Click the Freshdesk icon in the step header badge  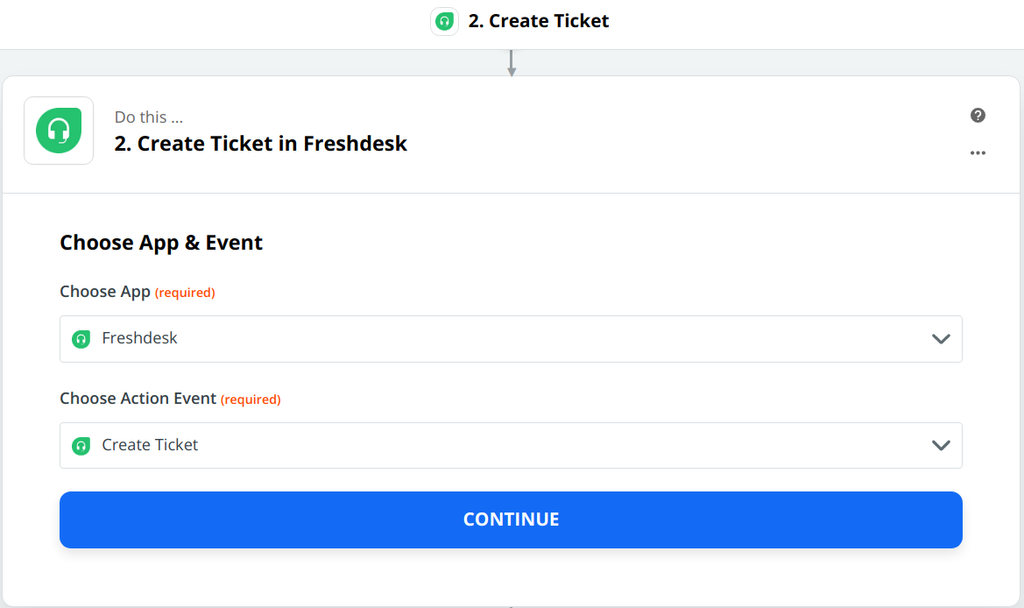(444, 21)
